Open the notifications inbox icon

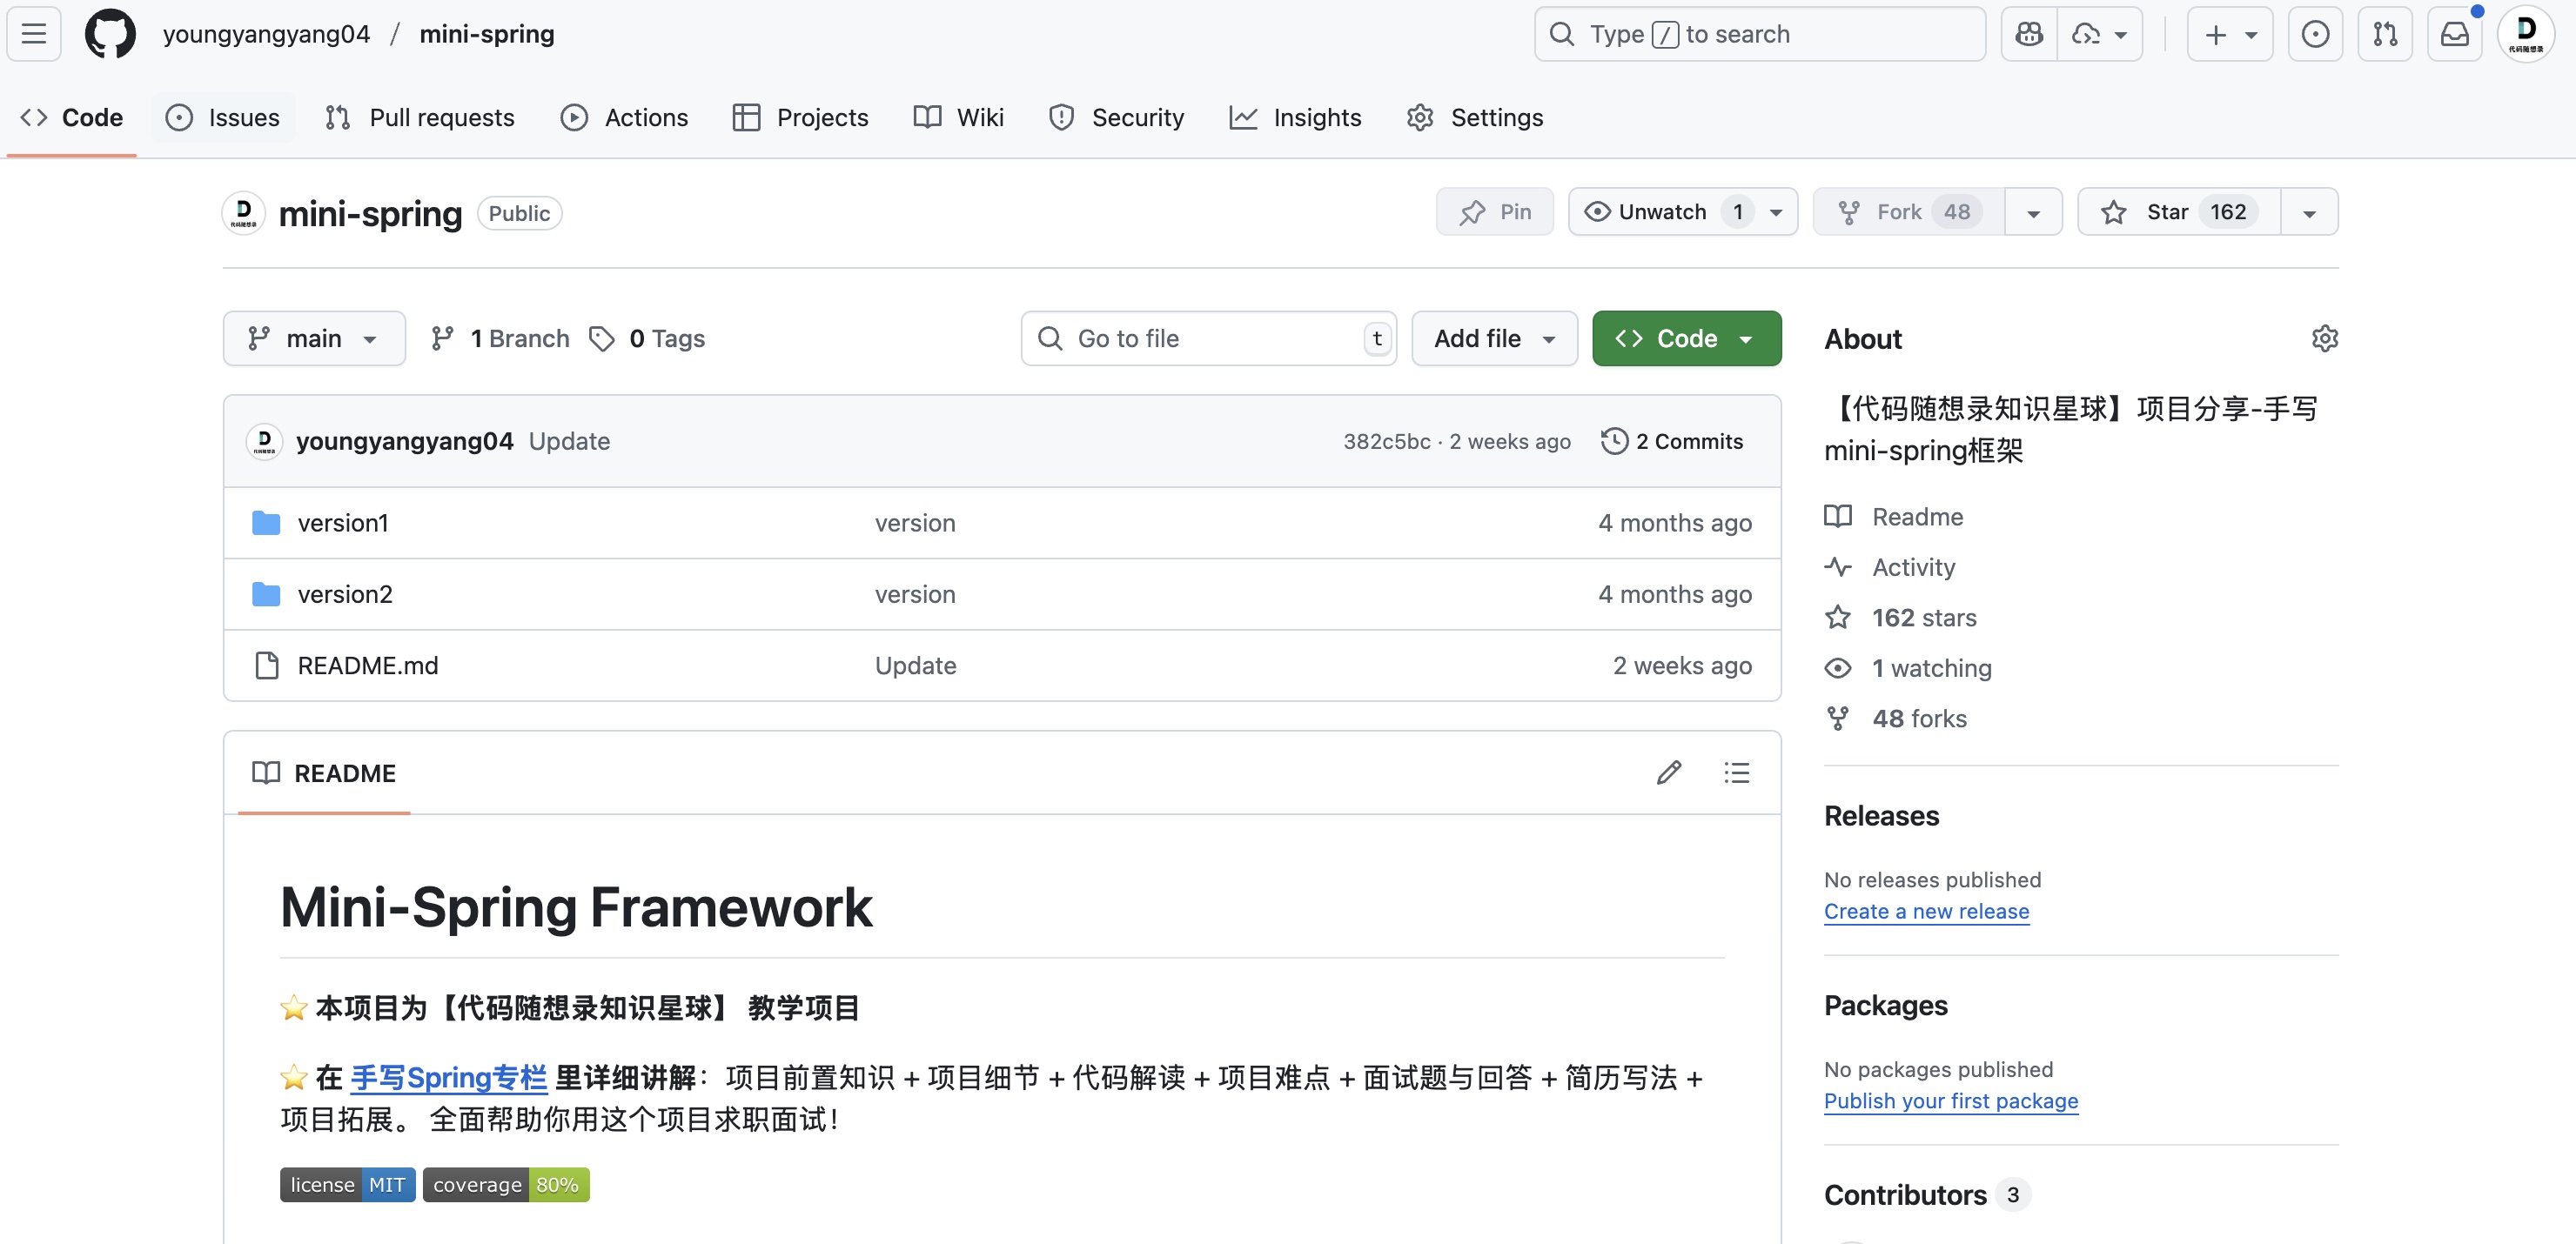2455,34
